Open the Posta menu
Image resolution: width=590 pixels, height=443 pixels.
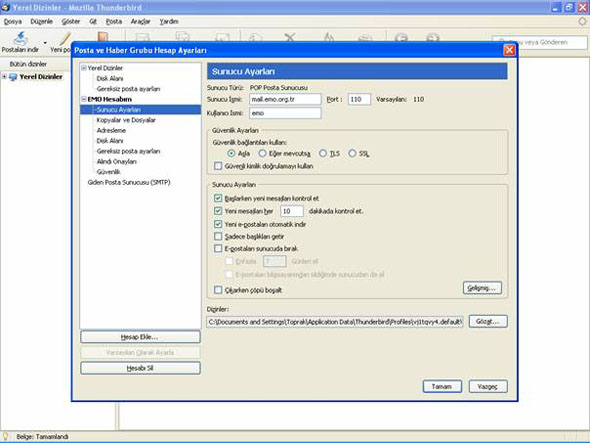[114, 21]
